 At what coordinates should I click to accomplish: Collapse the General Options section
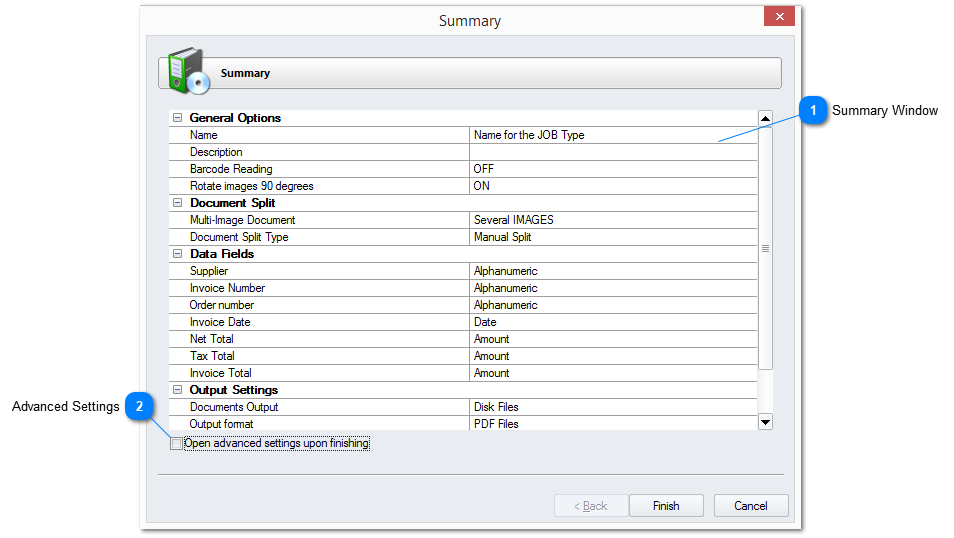(x=178, y=118)
